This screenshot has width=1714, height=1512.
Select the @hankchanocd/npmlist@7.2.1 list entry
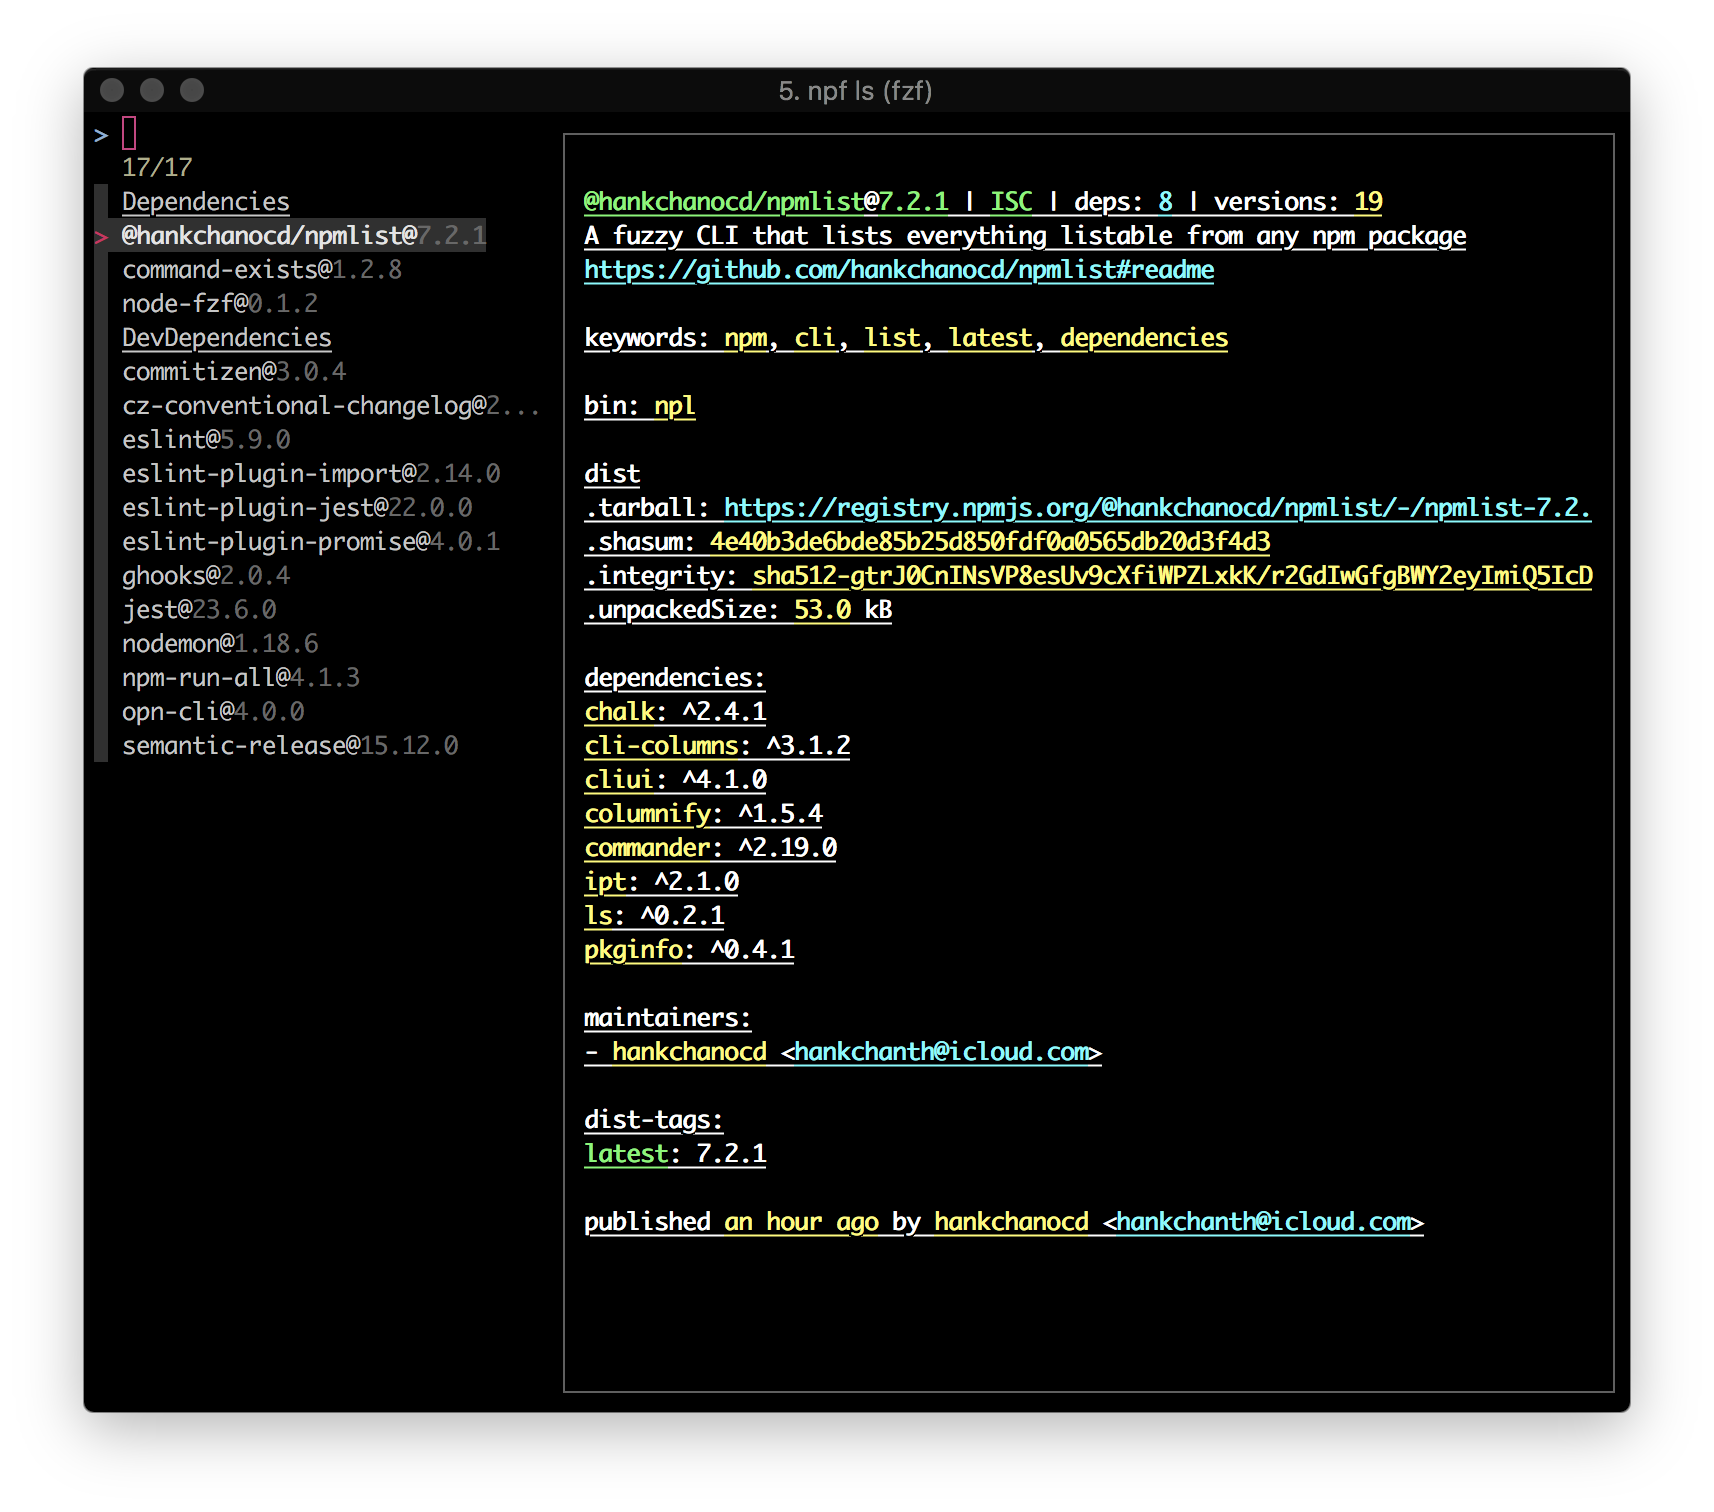[304, 235]
